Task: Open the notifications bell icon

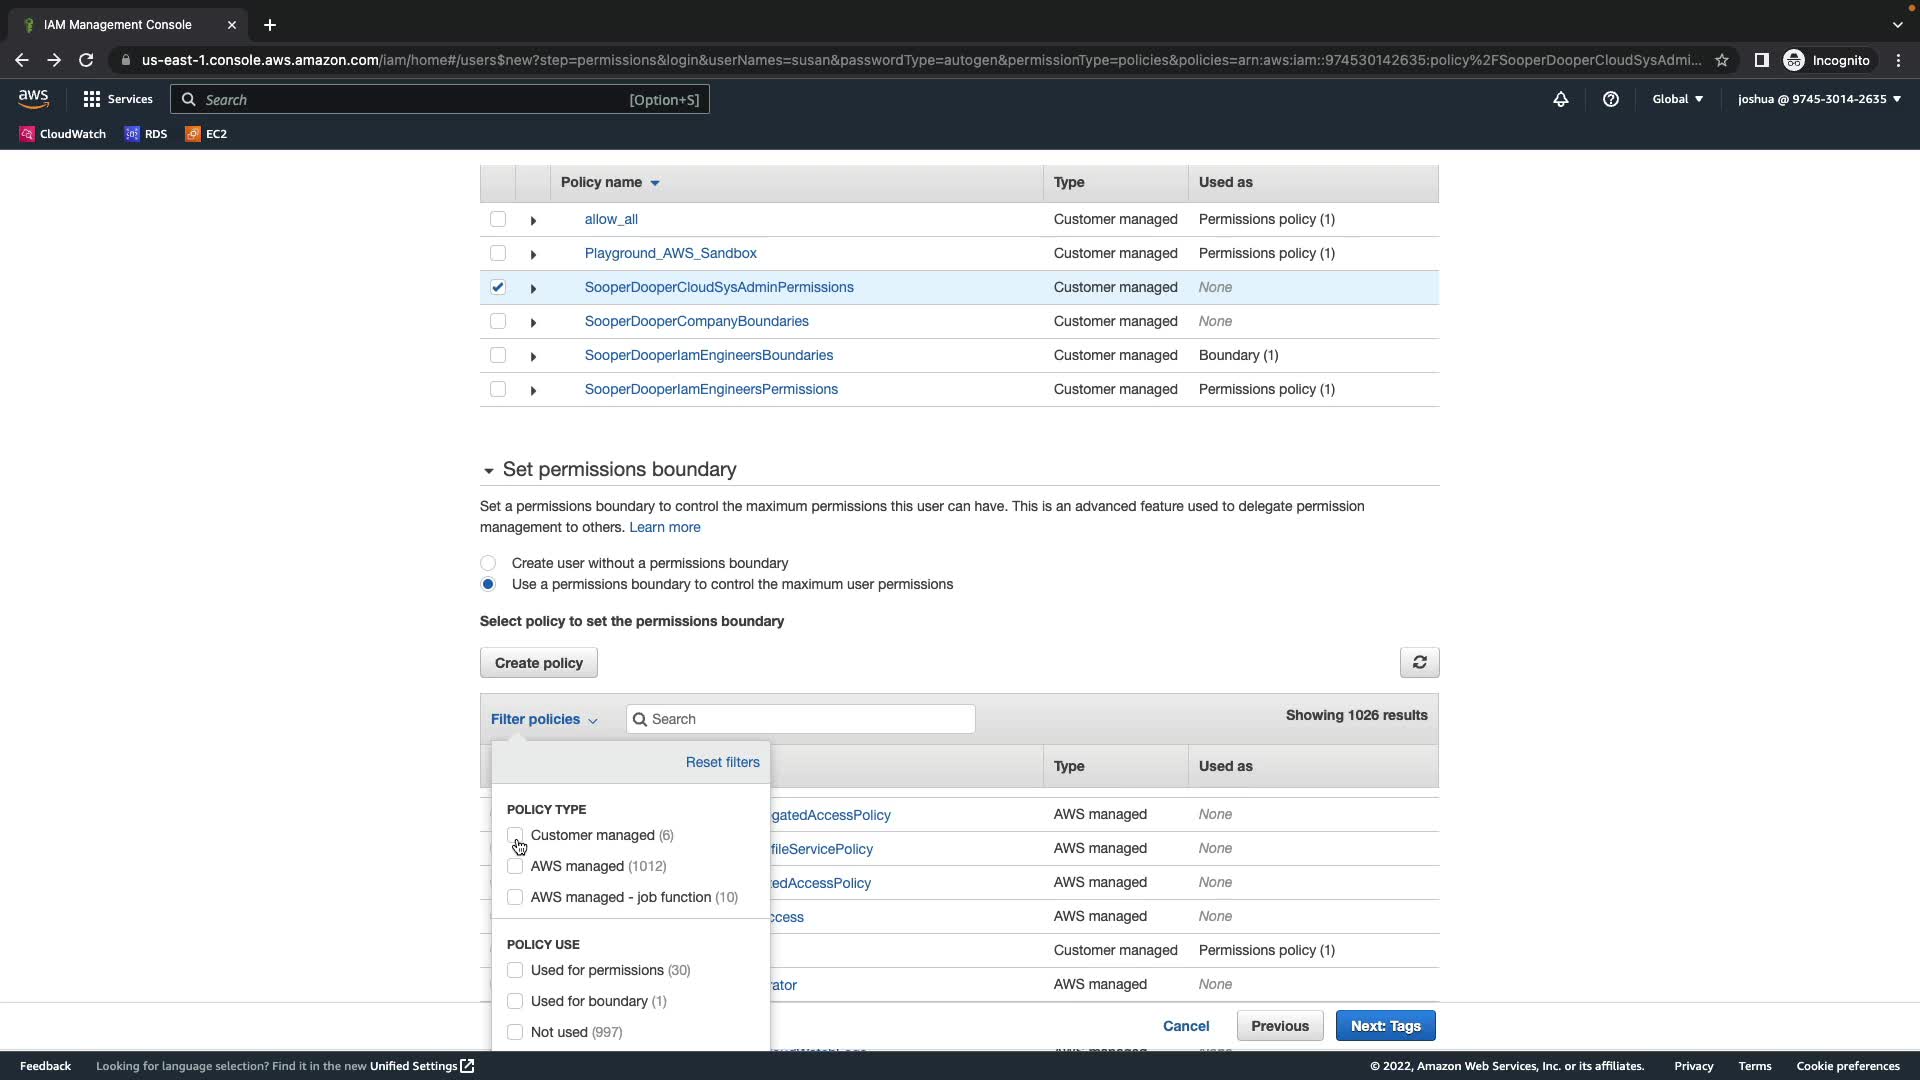Action: [x=1560, y=99]
